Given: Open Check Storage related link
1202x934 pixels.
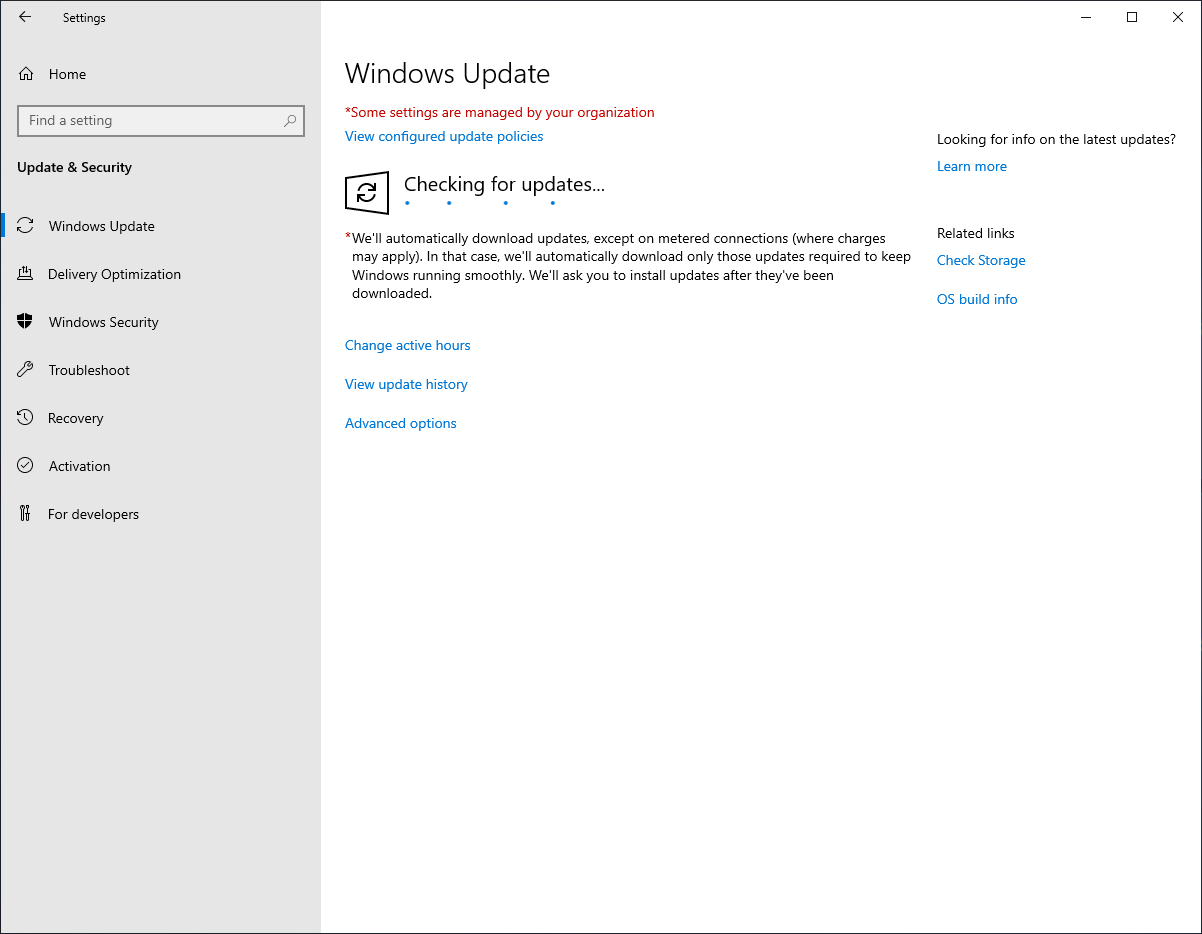Looking at the screenshot, I should point(981,260).
